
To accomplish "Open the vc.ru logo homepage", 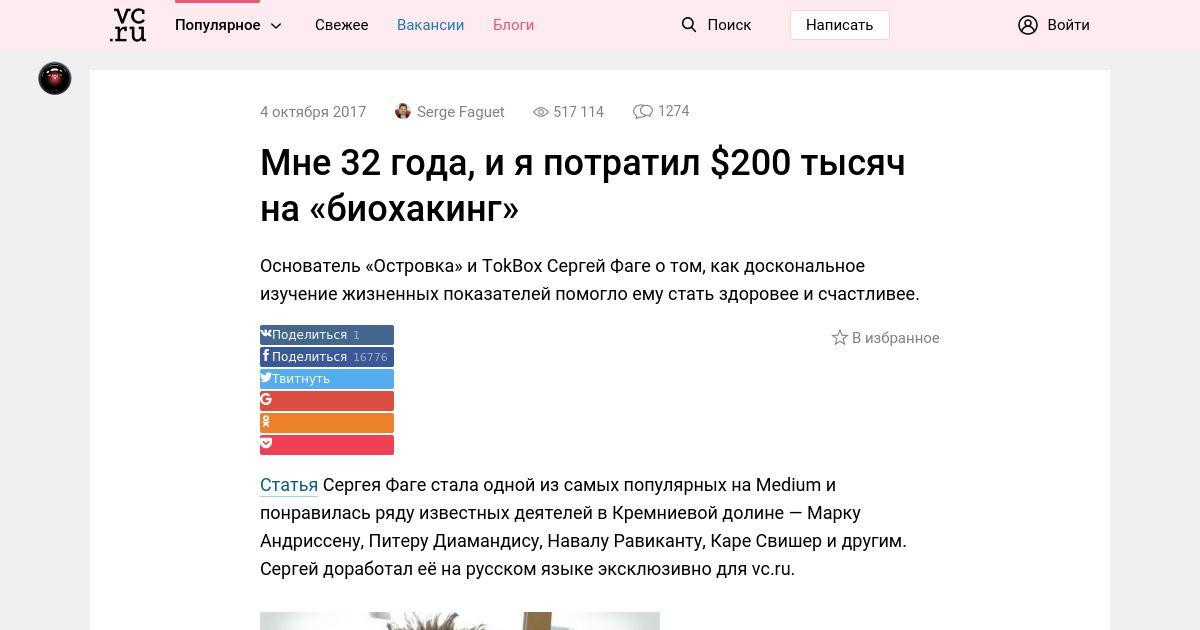I will (x=128, y=25).
